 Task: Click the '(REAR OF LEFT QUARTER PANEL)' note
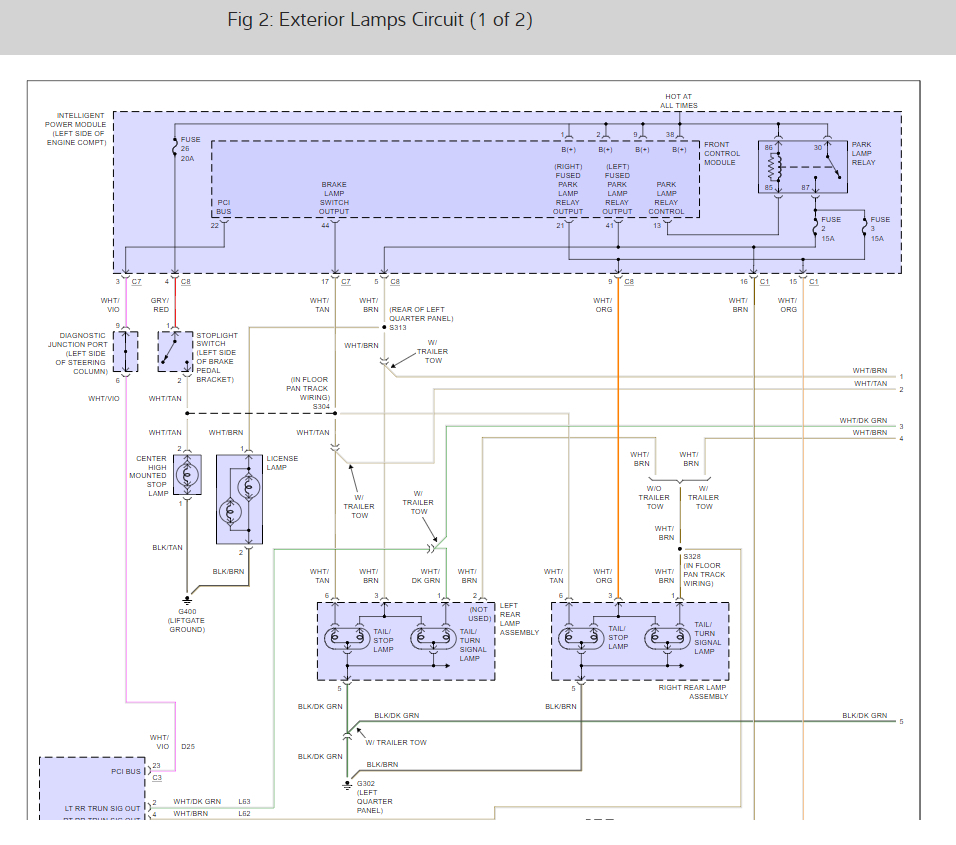(x=421, y=314)
